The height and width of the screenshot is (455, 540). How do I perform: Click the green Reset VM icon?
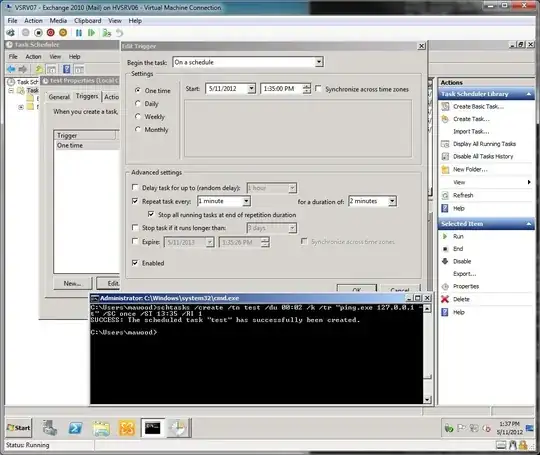(x=91, y=33)
